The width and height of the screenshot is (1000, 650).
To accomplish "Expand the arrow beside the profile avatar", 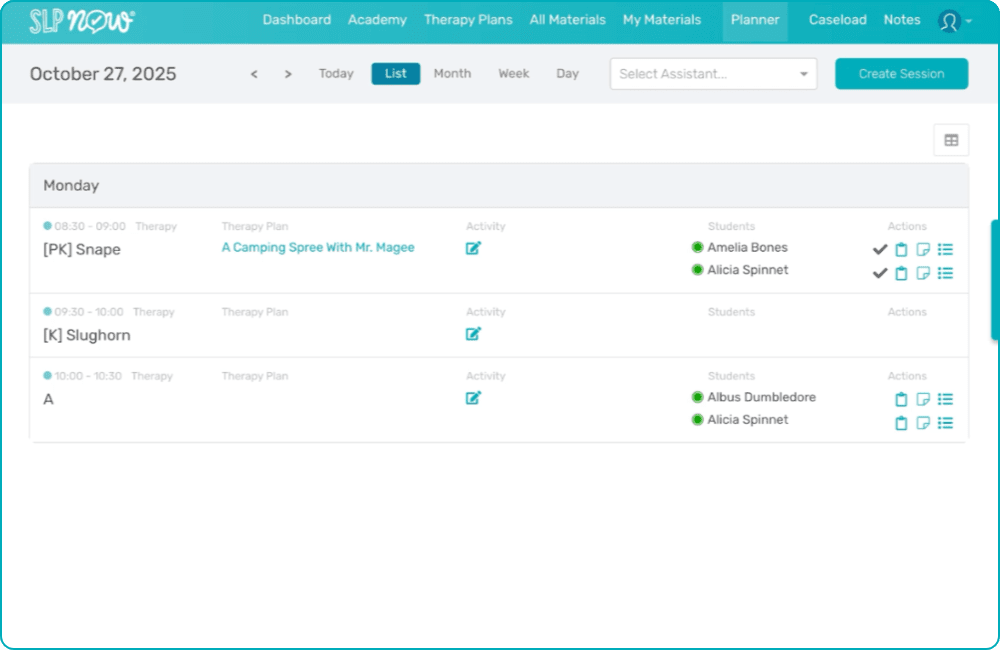I will pos(969,21).
